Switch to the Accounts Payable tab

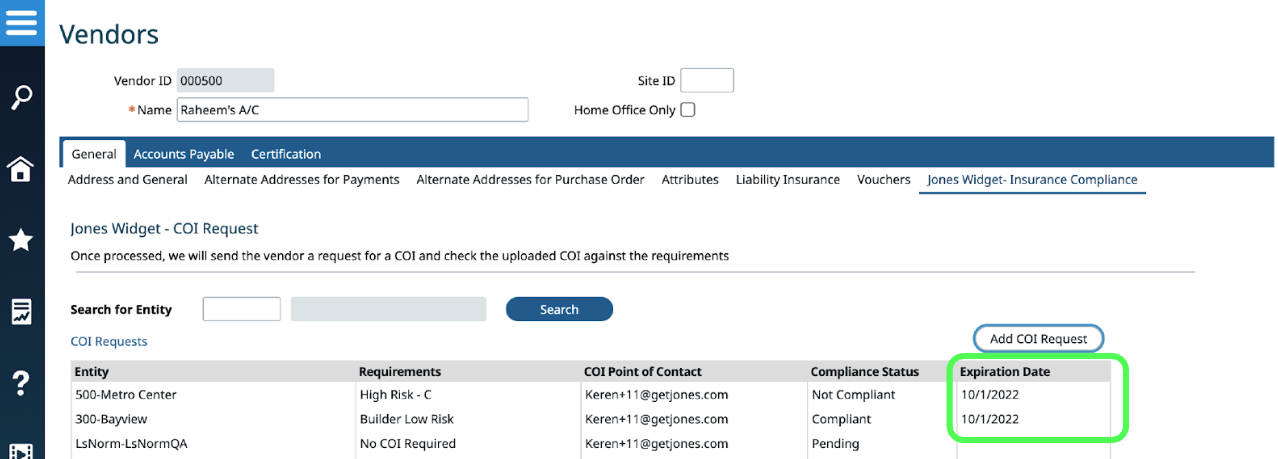184,154
